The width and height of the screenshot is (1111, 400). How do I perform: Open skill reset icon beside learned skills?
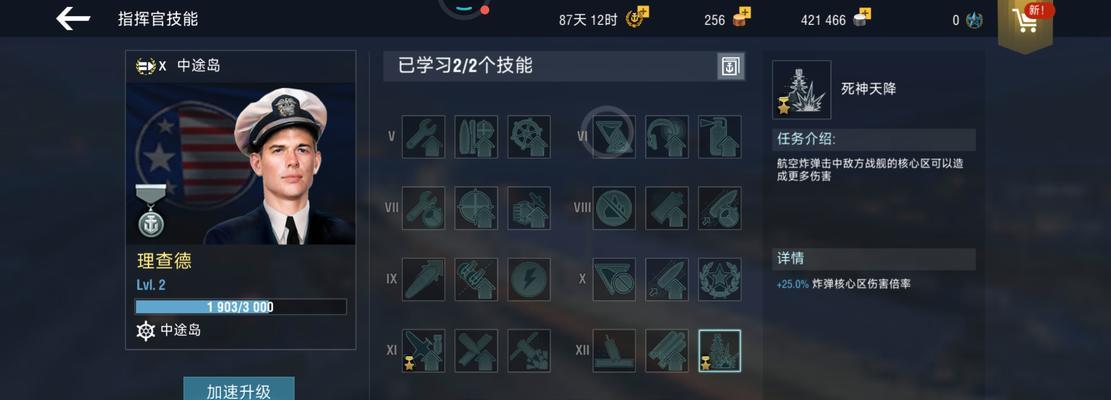tap(731, 67)
